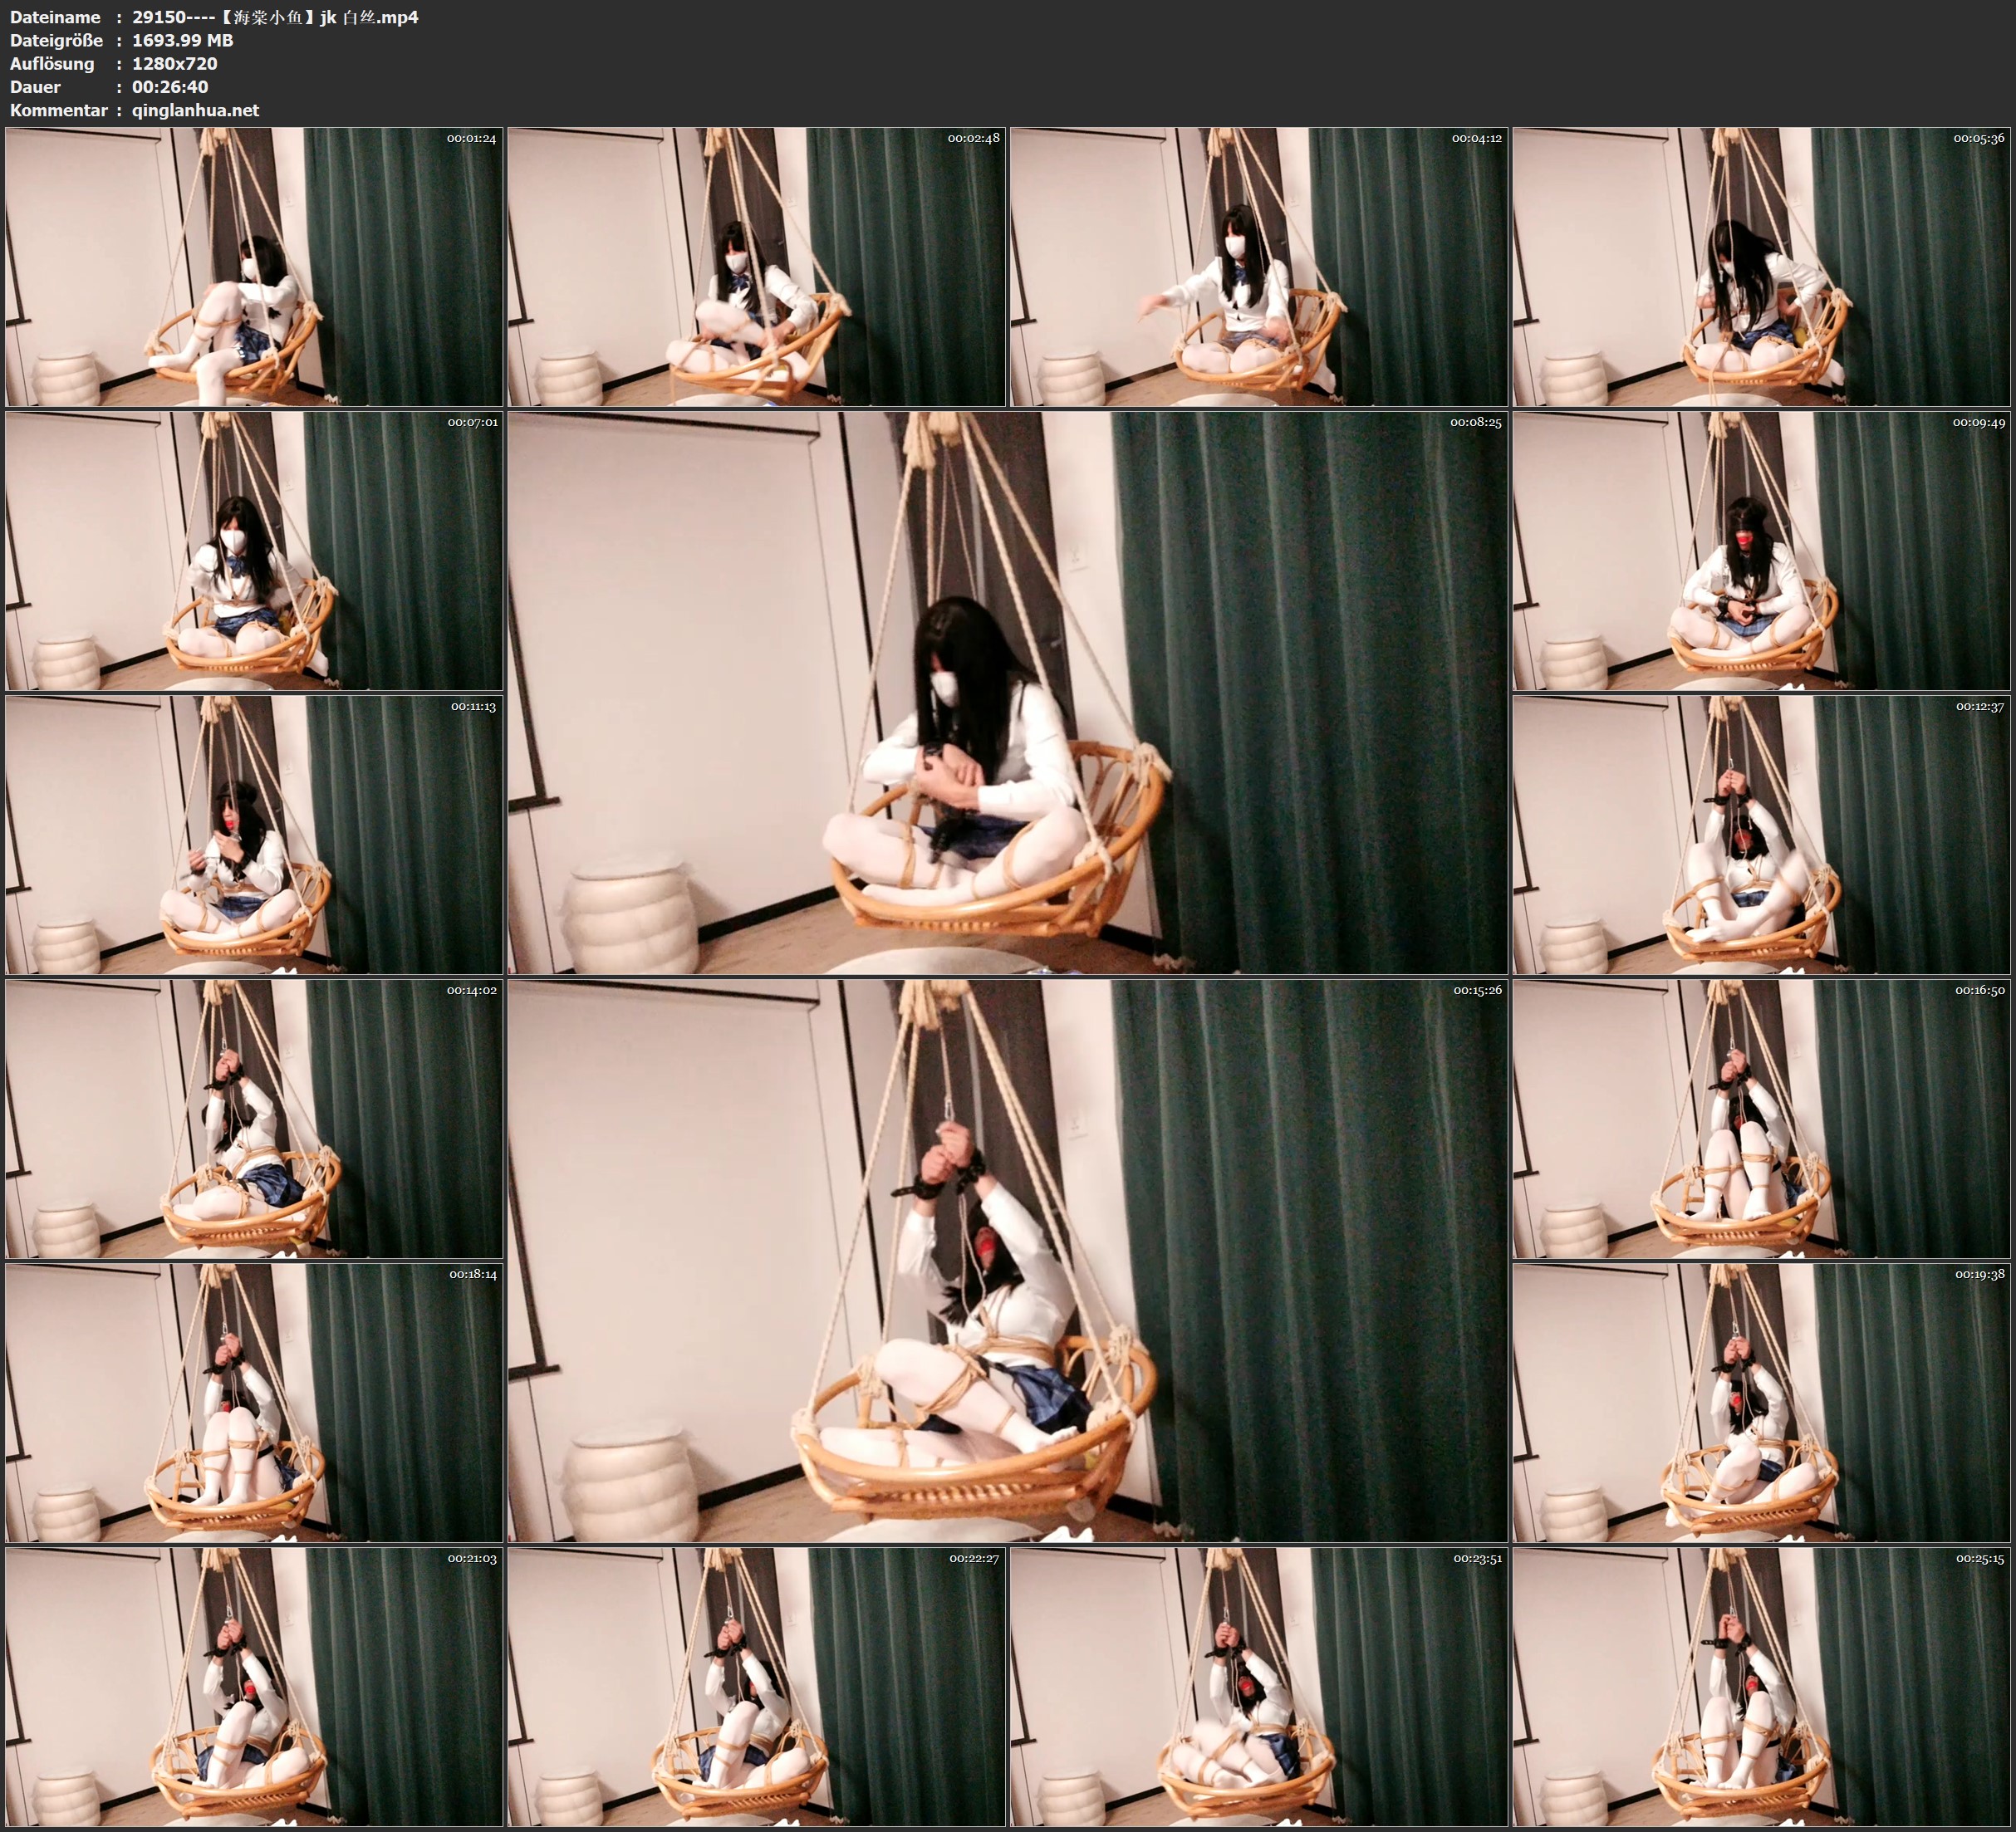Click the last thumbnail at 00:25:15

(1761, 1686)
